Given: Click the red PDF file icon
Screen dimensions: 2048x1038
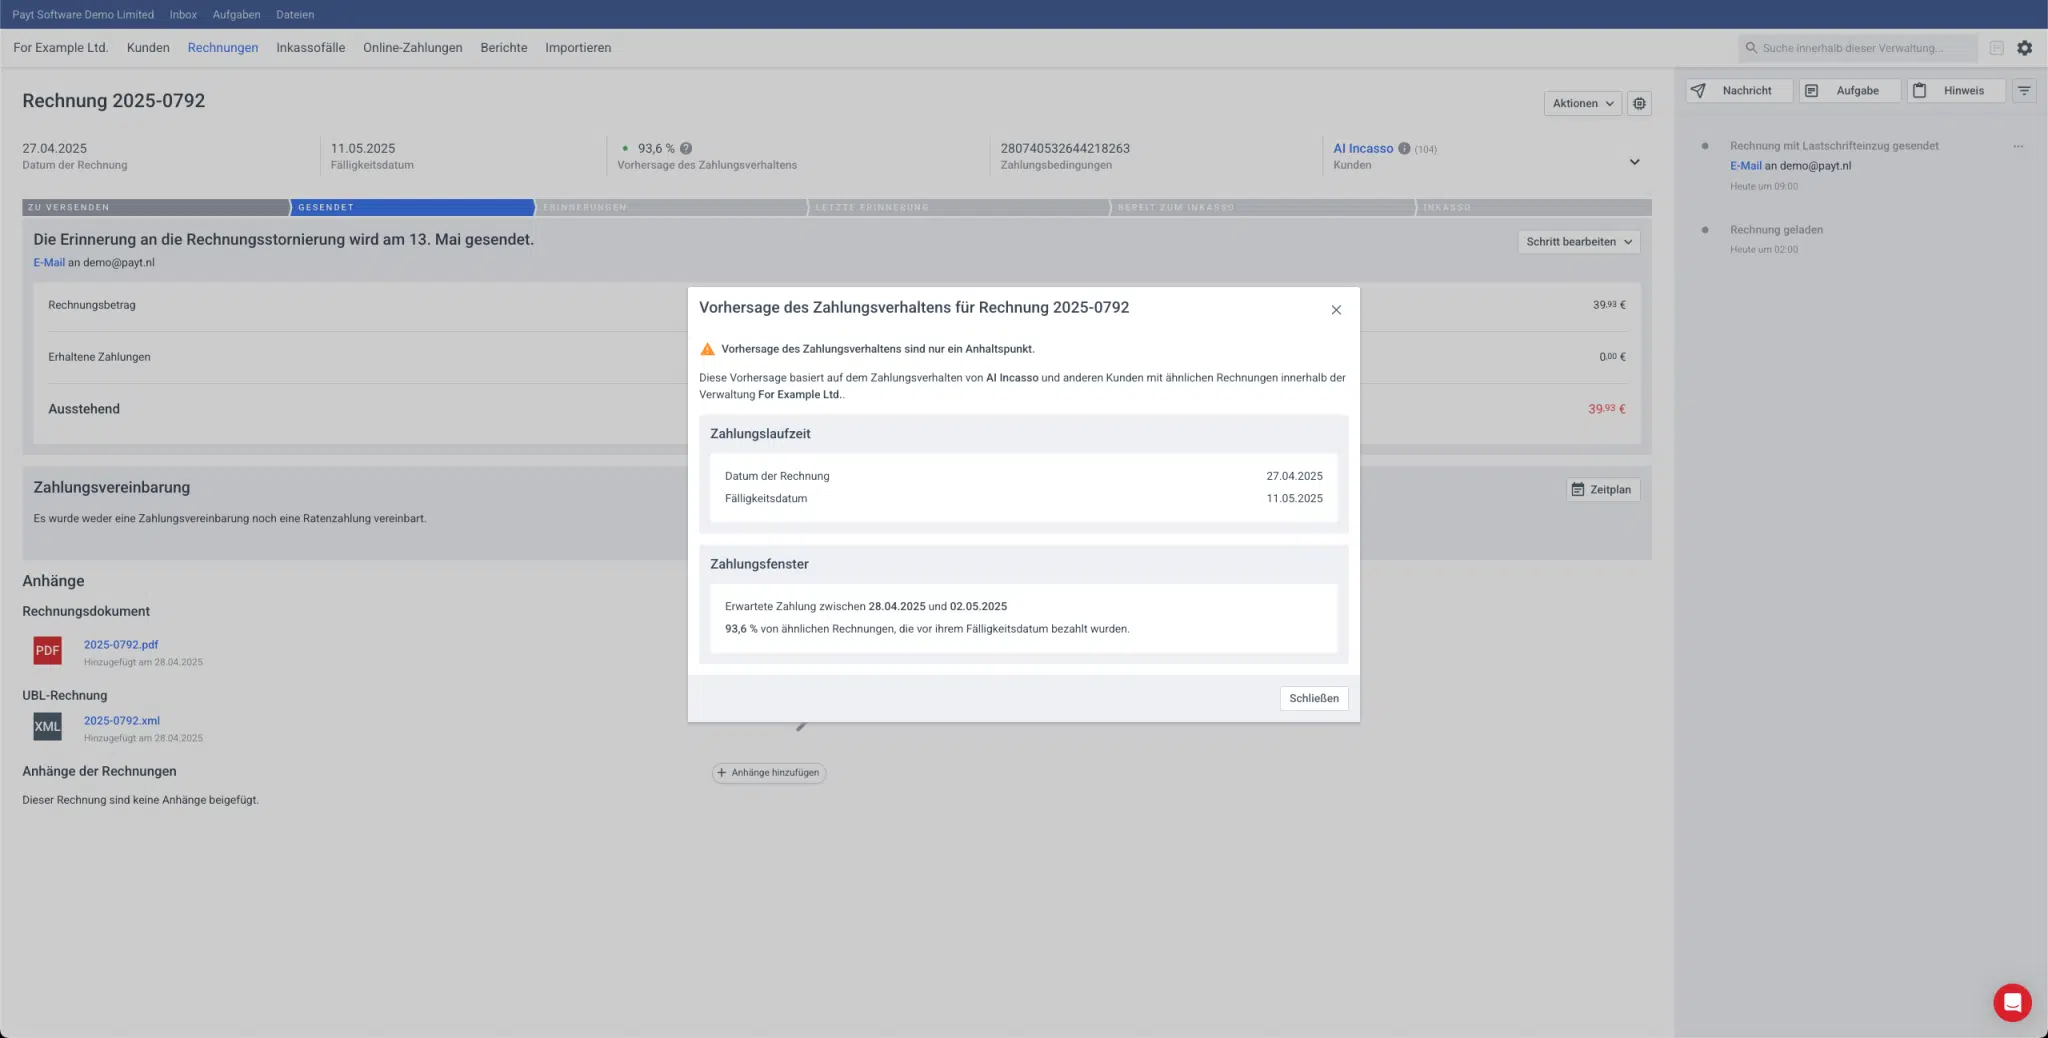Looking at the screenshot, I should click(x=47, y=651).
